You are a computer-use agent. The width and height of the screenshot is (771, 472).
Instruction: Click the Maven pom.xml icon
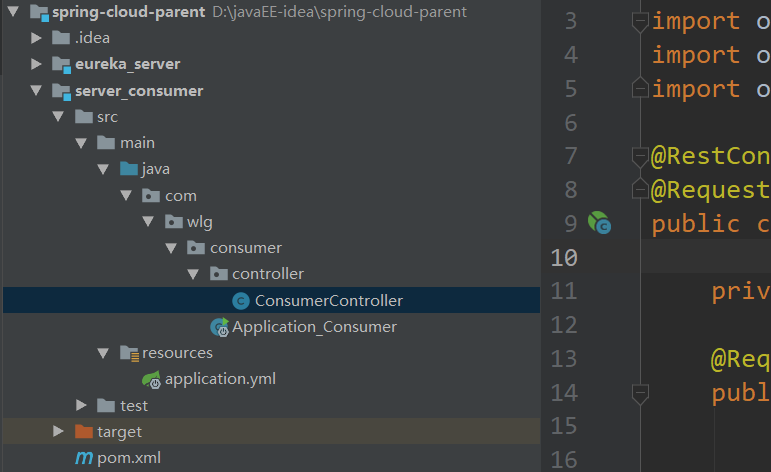tap(84, 458)
